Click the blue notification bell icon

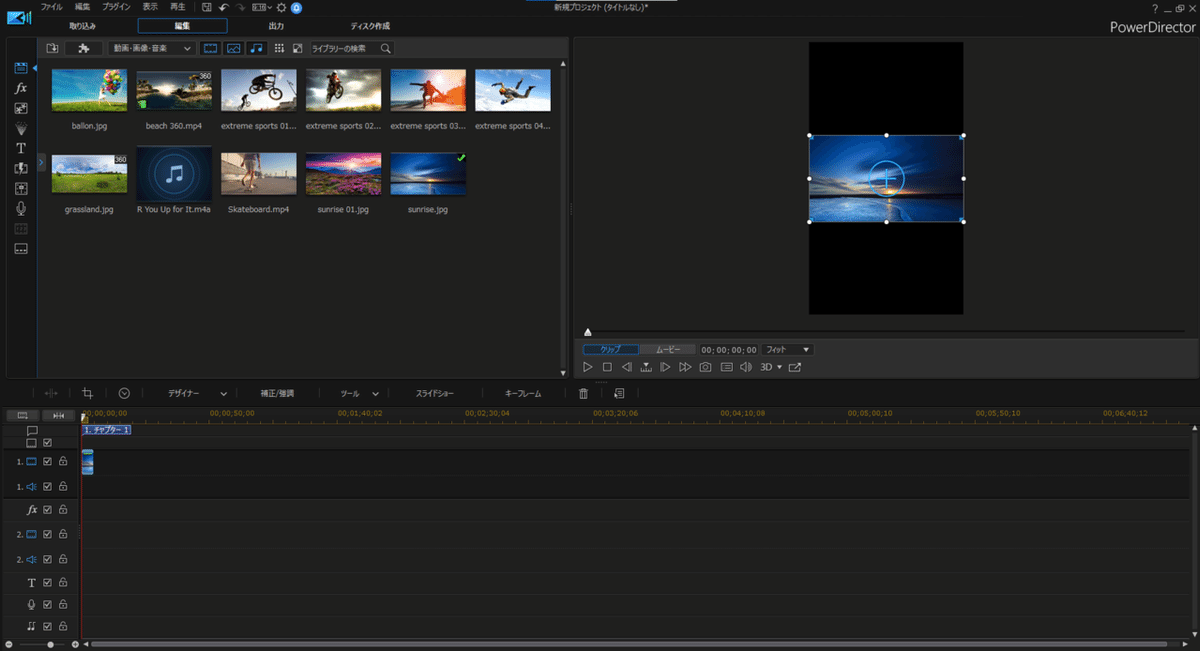pyautogui.click(x=297, y=7)
